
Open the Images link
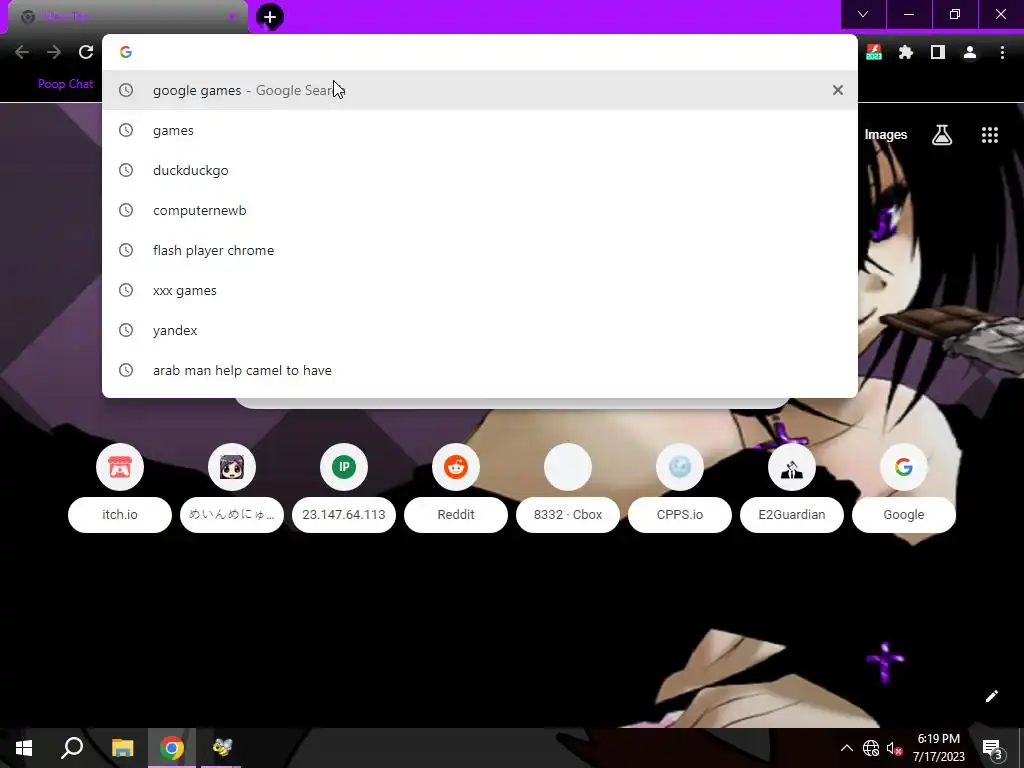886,135
